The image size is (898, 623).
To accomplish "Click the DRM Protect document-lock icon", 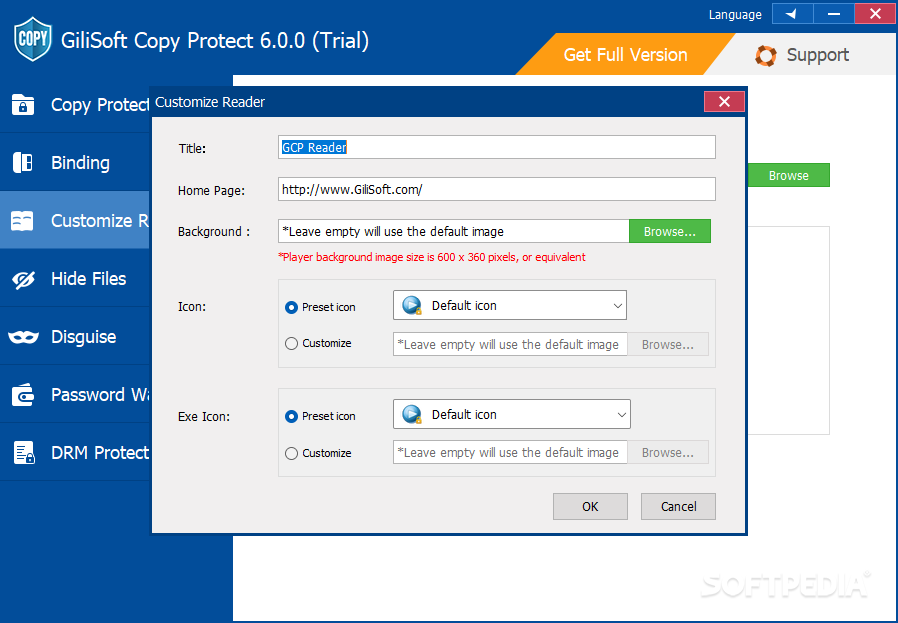I will pyautogui.click(x=23, y=452).
